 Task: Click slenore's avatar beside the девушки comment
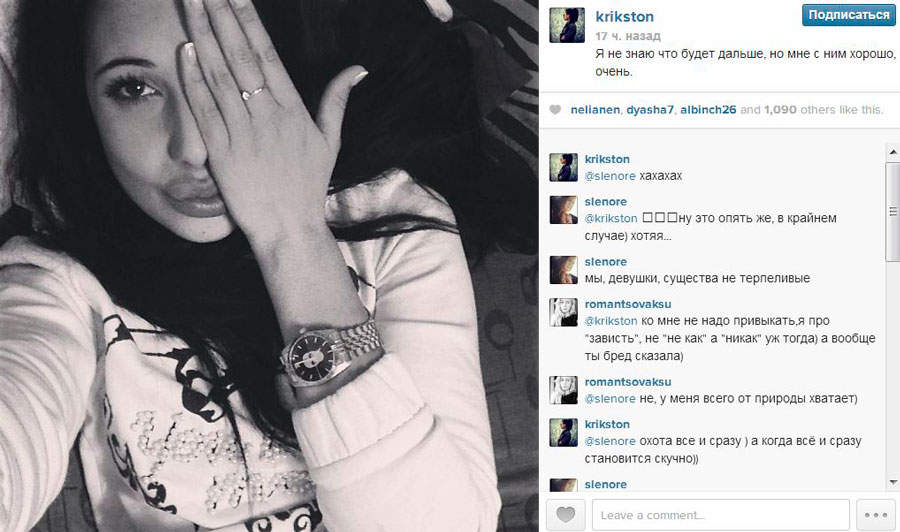pos(564,270)
